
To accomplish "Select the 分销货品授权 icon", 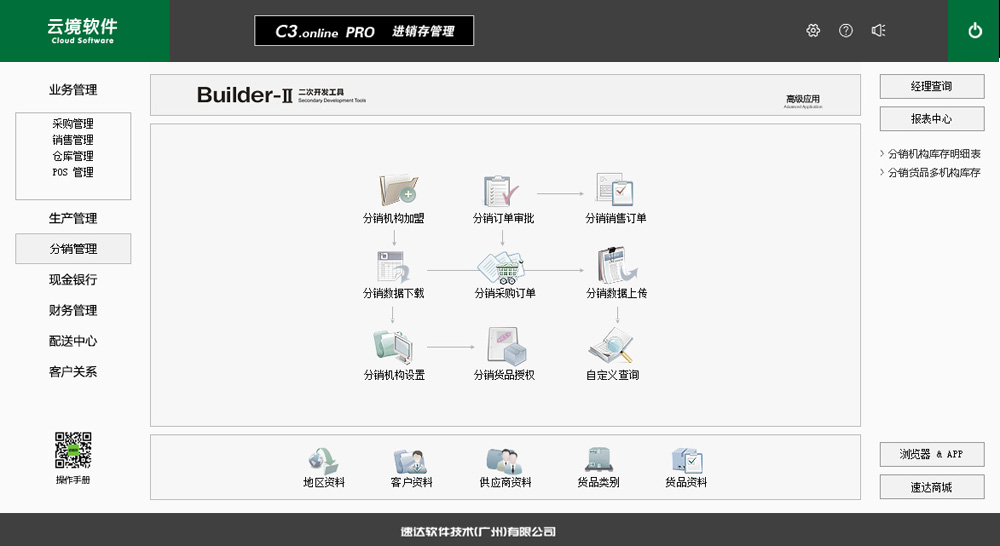I will pyautogui.click(x=505, y=346).
